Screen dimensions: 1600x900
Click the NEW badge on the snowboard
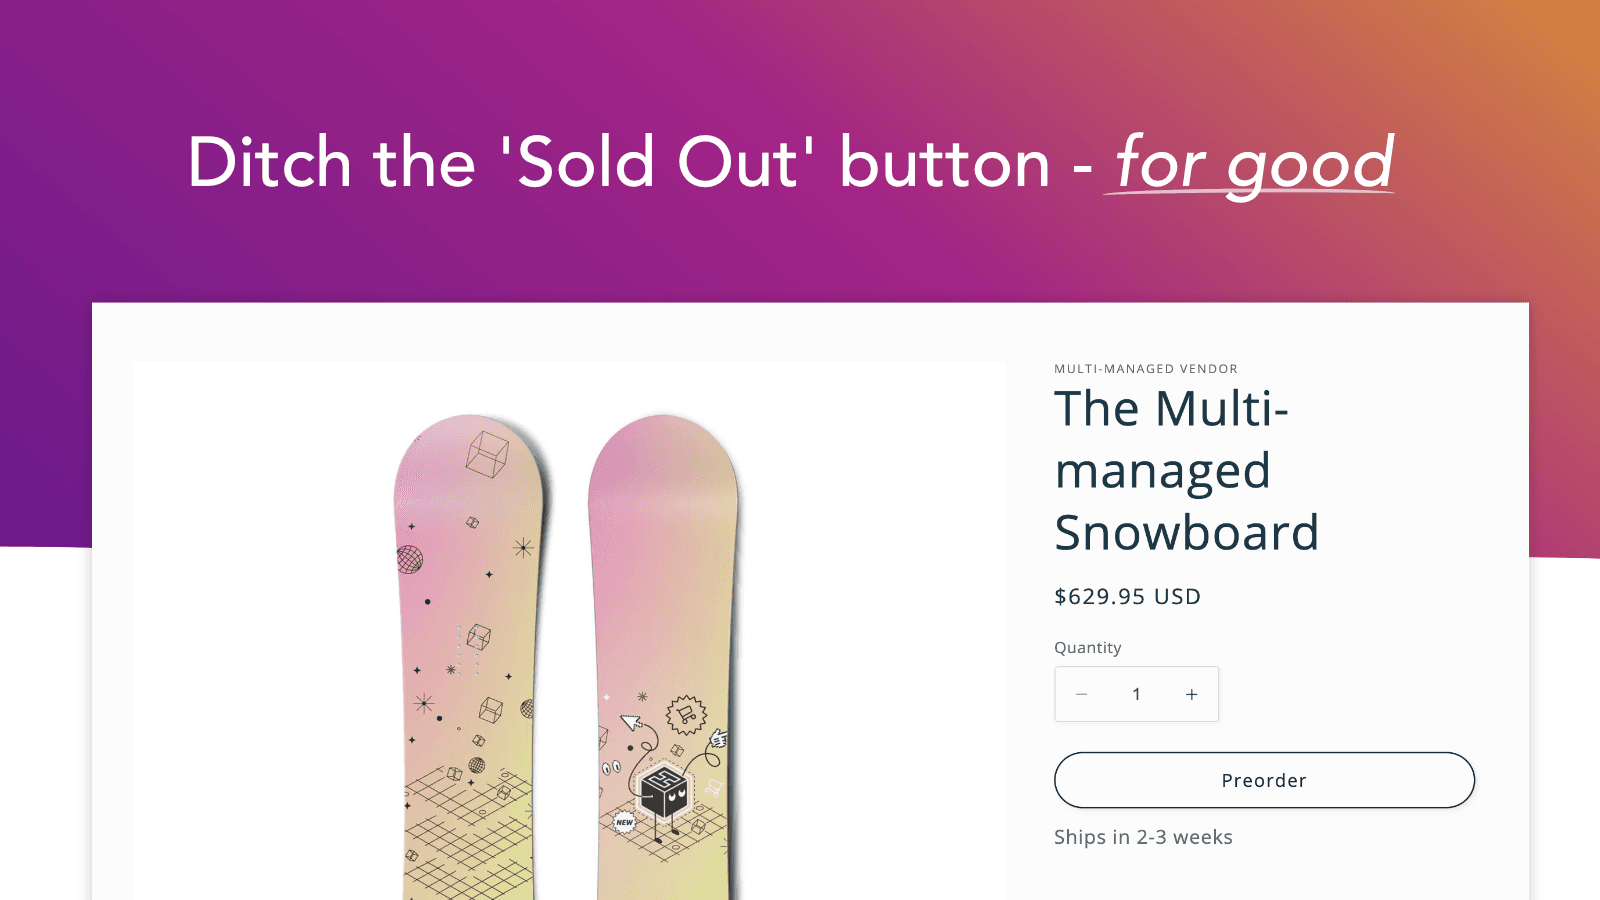624,822
